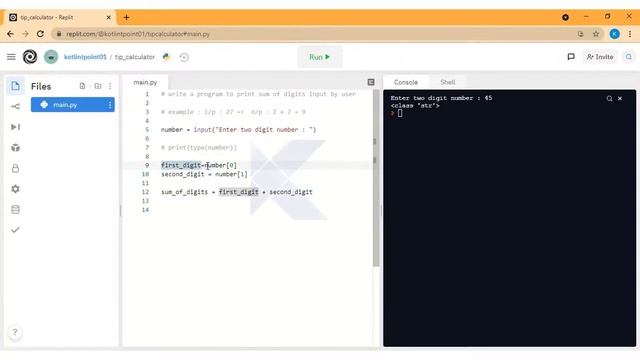Bookmark the page with star icon
This screenshot has height=360, width=640.
click(596, 34)
